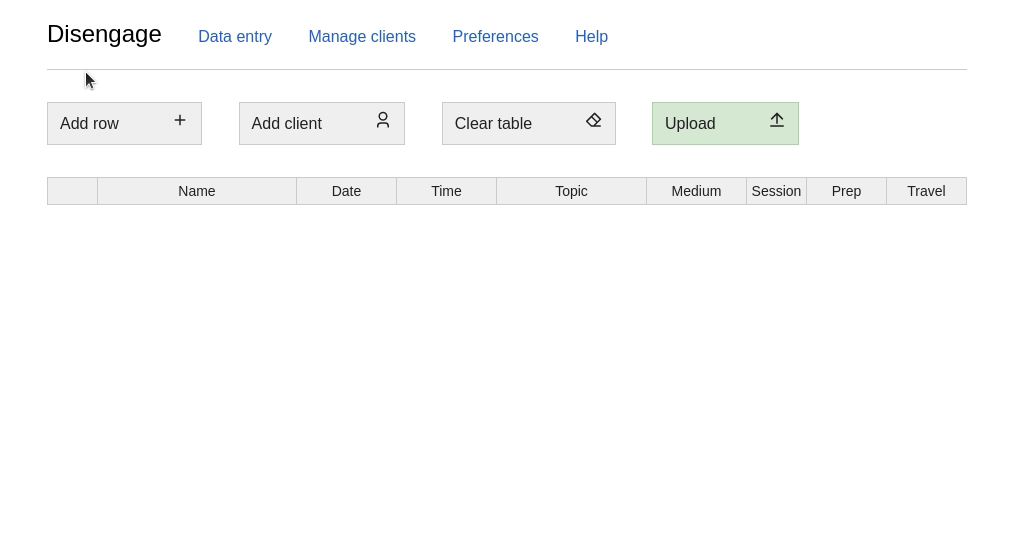
Task: Select the Date column header
Action: (346, 191)
